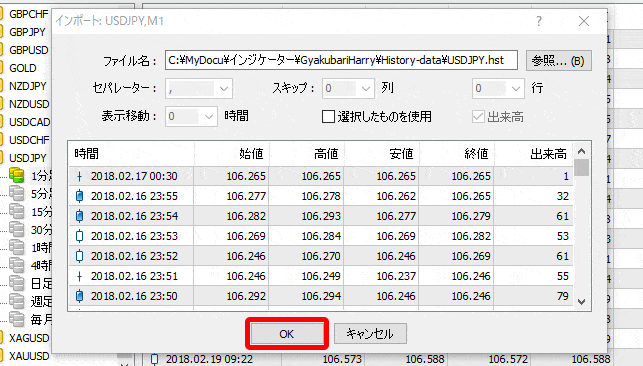Click candle icon of background 2018.02.19 09:22 row
The width and height of the screenshot is (643, 366).
[x=154, y=359]
